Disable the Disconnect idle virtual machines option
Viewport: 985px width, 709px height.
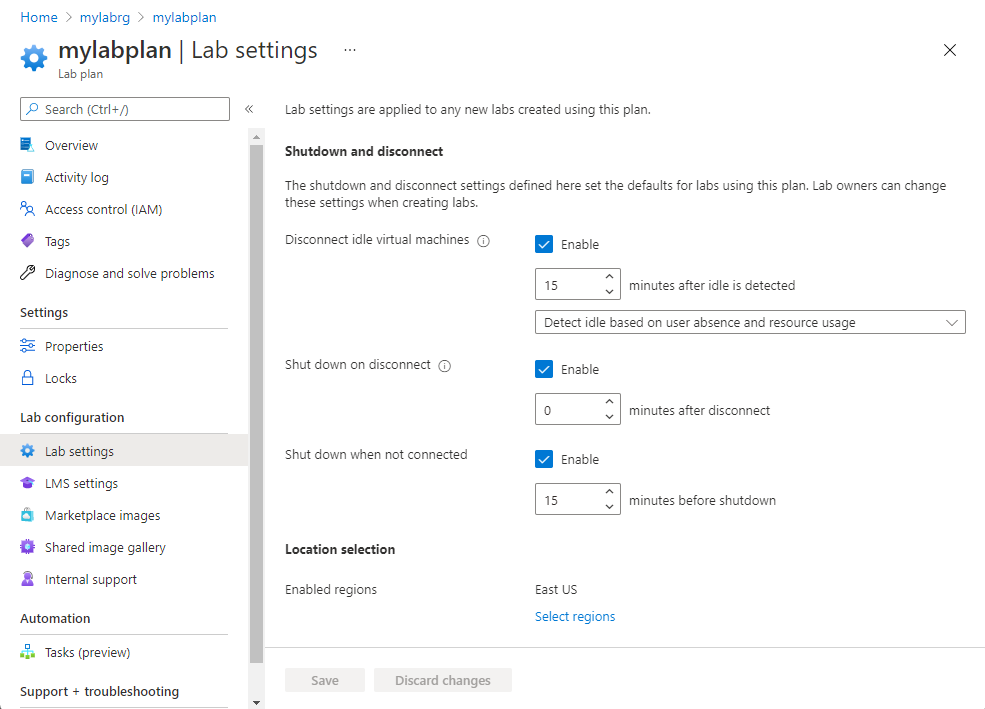pyautogui.click(x=543, y=243)
